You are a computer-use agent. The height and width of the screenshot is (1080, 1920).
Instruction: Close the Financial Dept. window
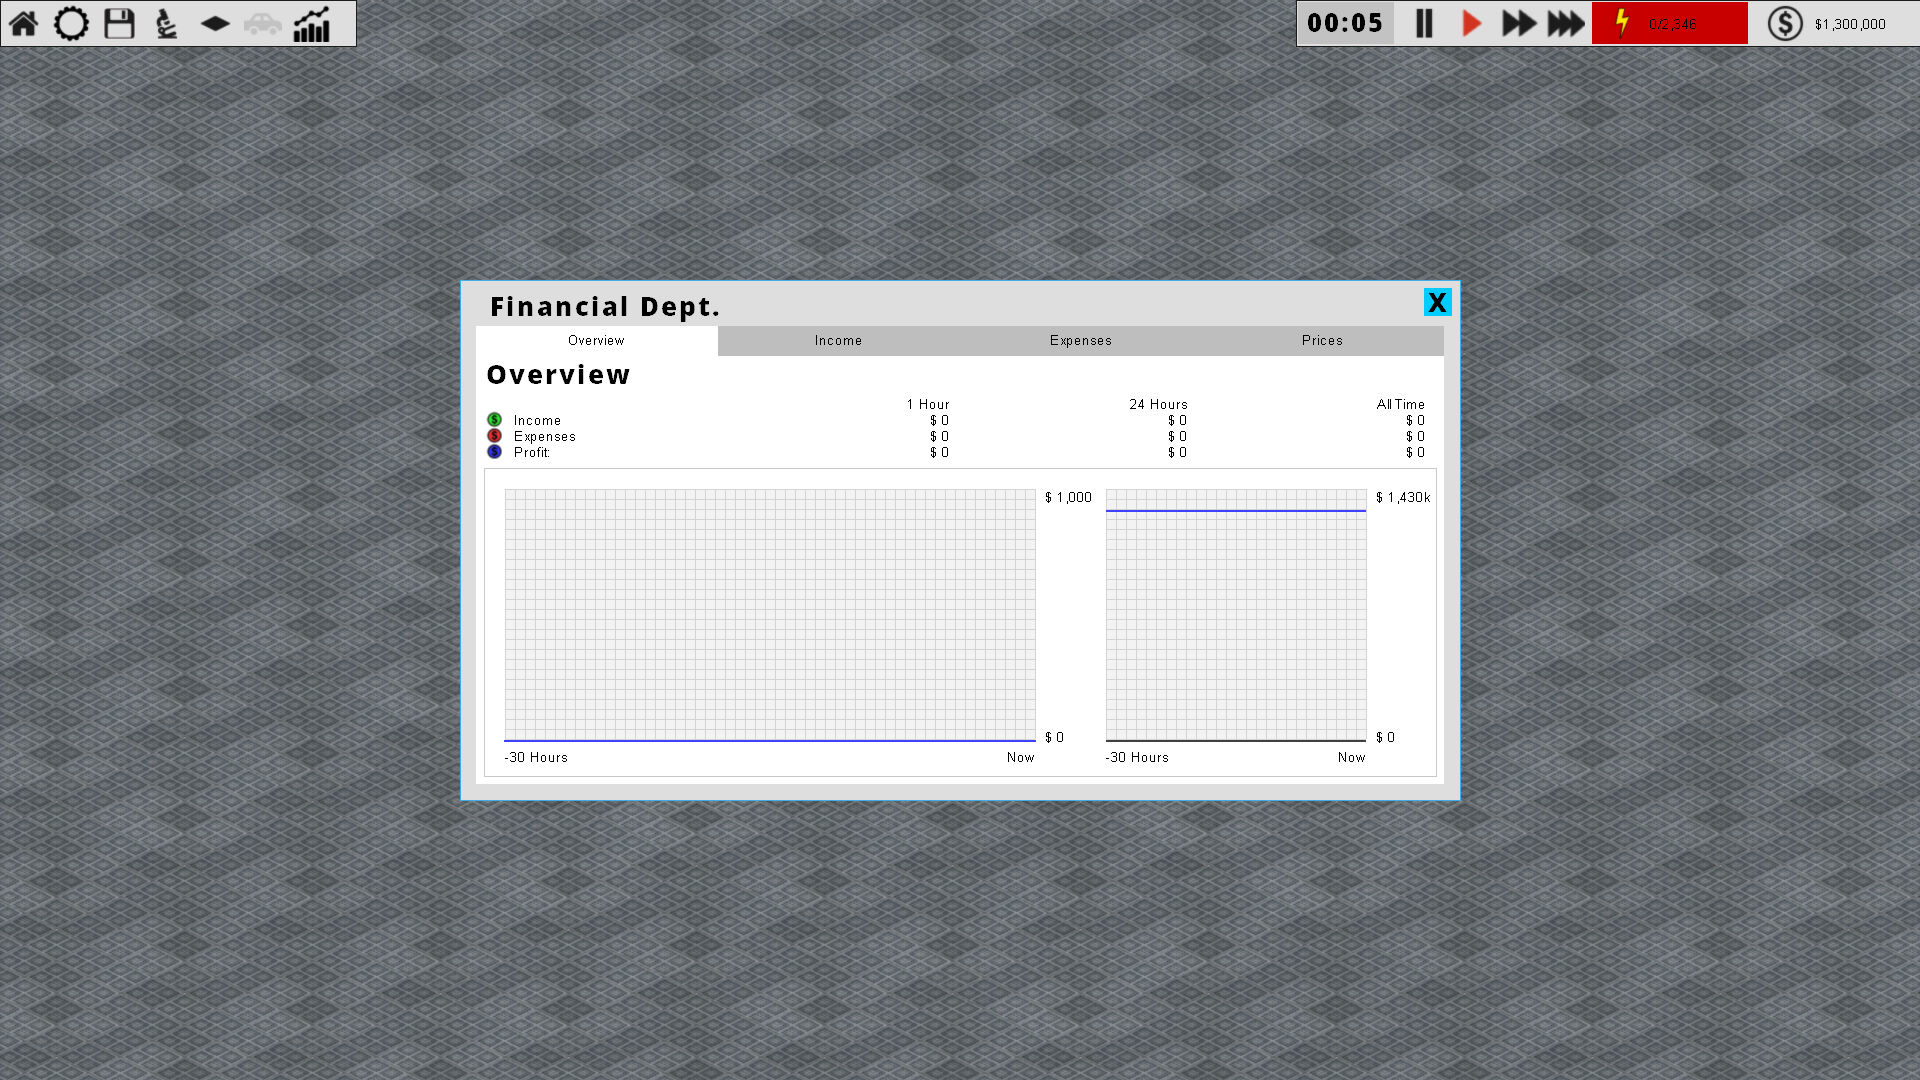point(1437,302)
